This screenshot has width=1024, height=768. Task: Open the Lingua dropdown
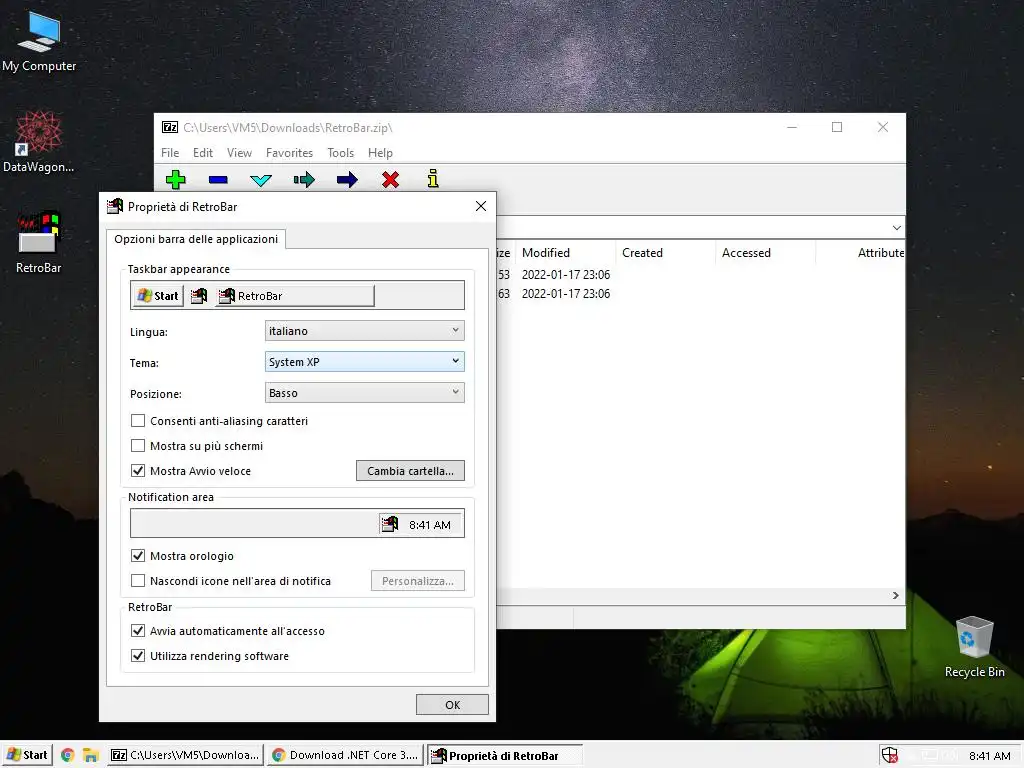point(364,330)
